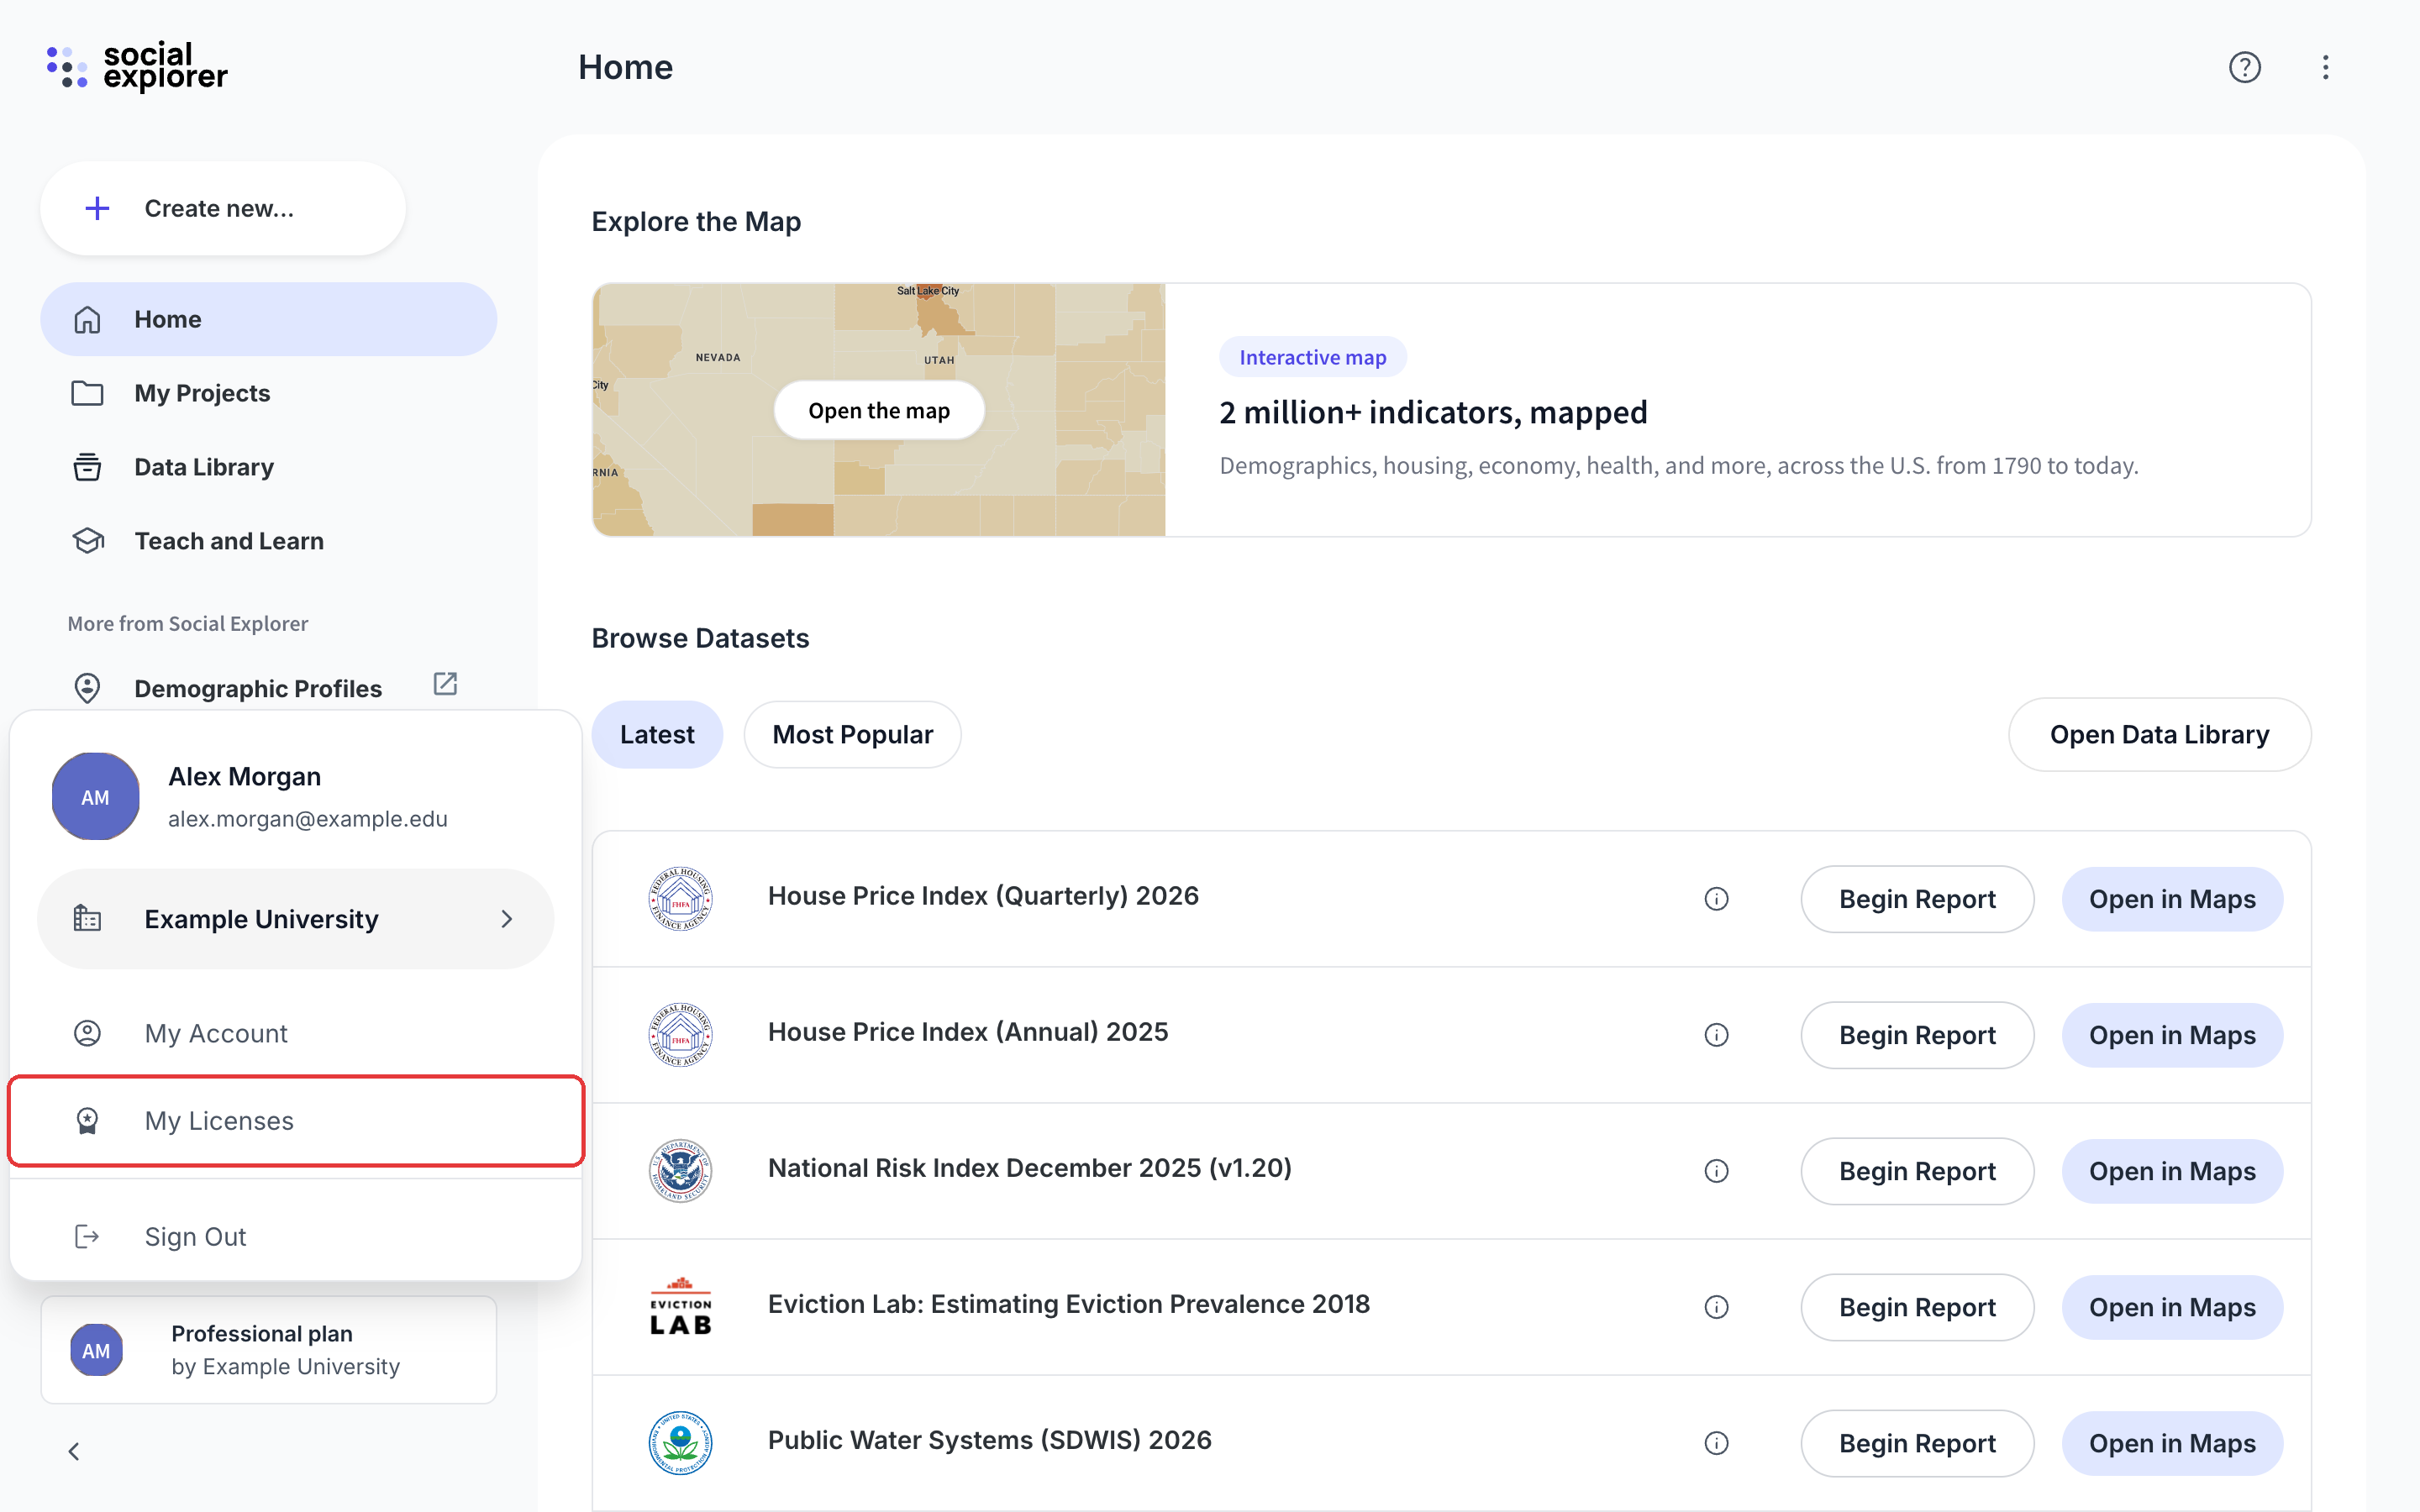The height and width of the screenshot is (1512, 2420).
Task: Show info for National Risk Index December 2025
Action: [1716, 1171]
